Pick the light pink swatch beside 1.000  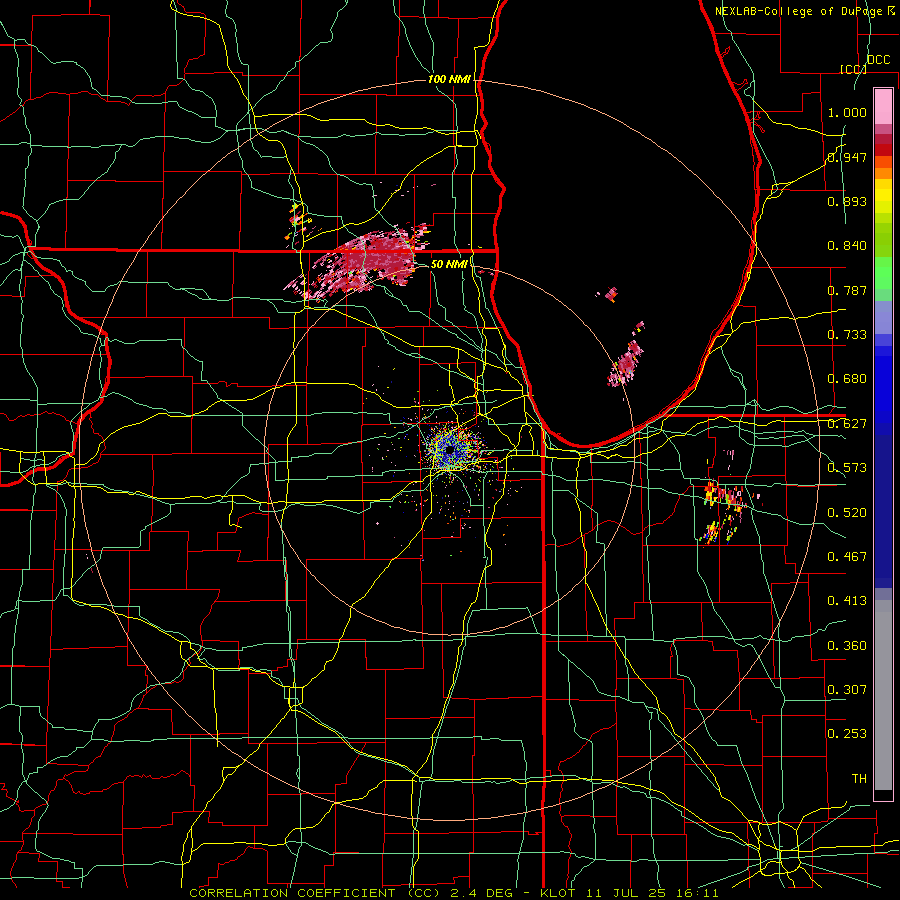883,107
